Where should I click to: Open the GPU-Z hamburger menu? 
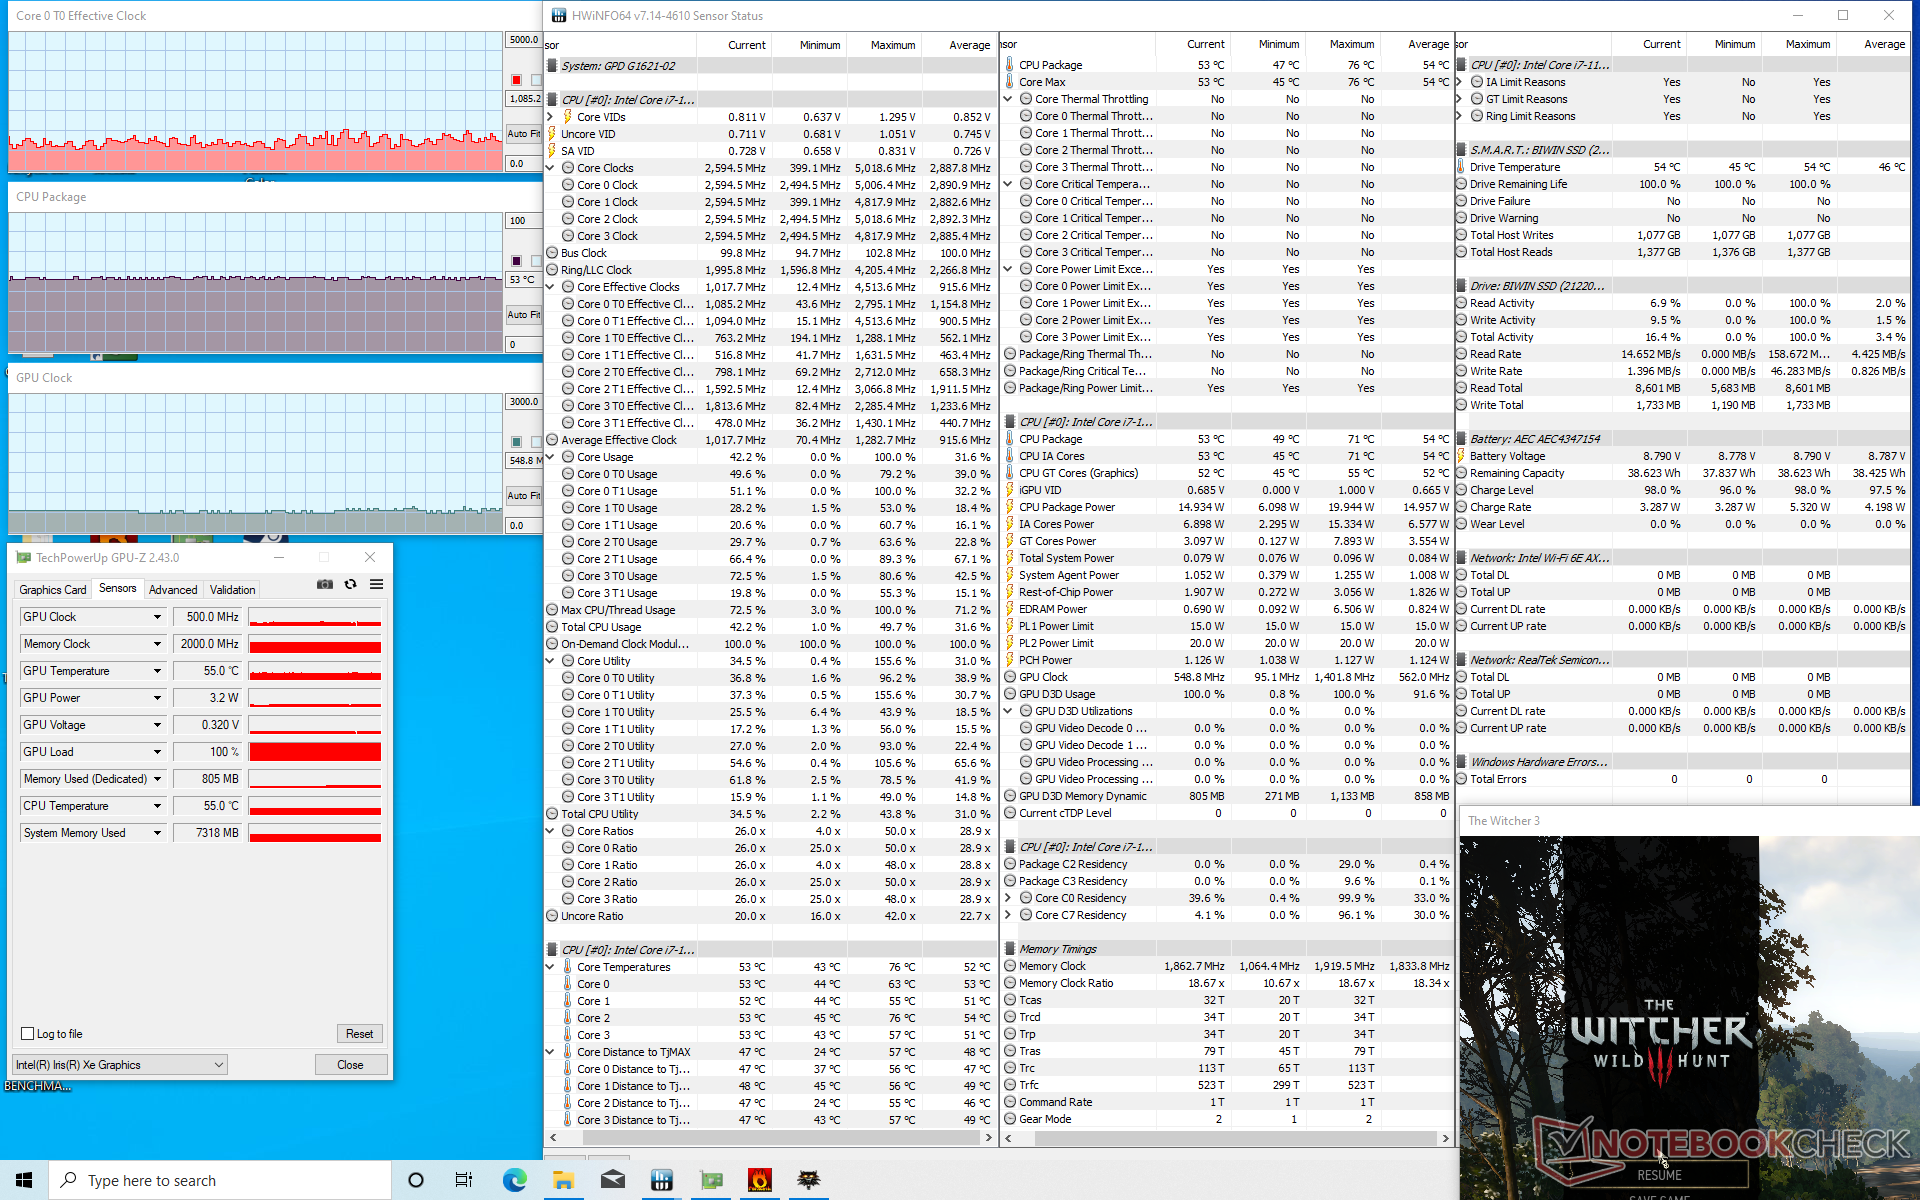click(377, 584)
